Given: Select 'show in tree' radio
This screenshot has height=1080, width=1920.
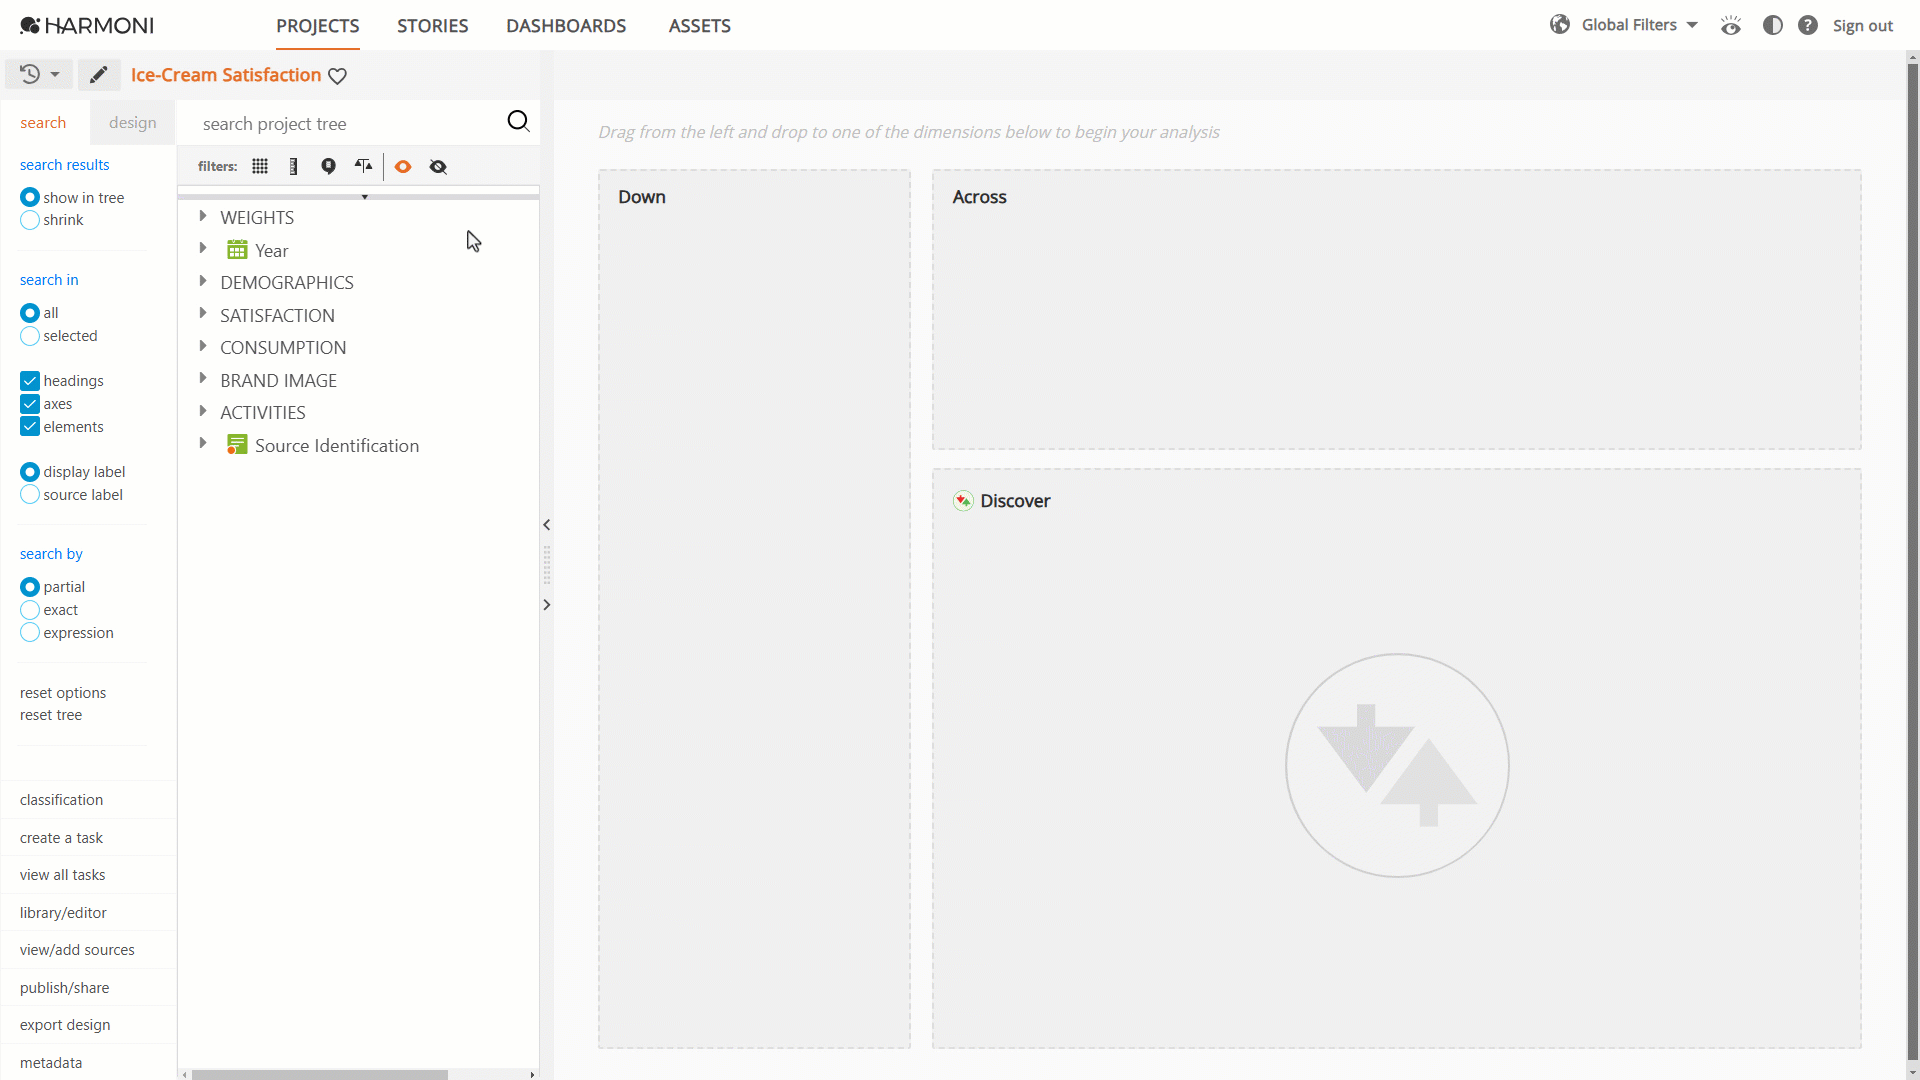Looking at the screenshot, I should [30, 198].
